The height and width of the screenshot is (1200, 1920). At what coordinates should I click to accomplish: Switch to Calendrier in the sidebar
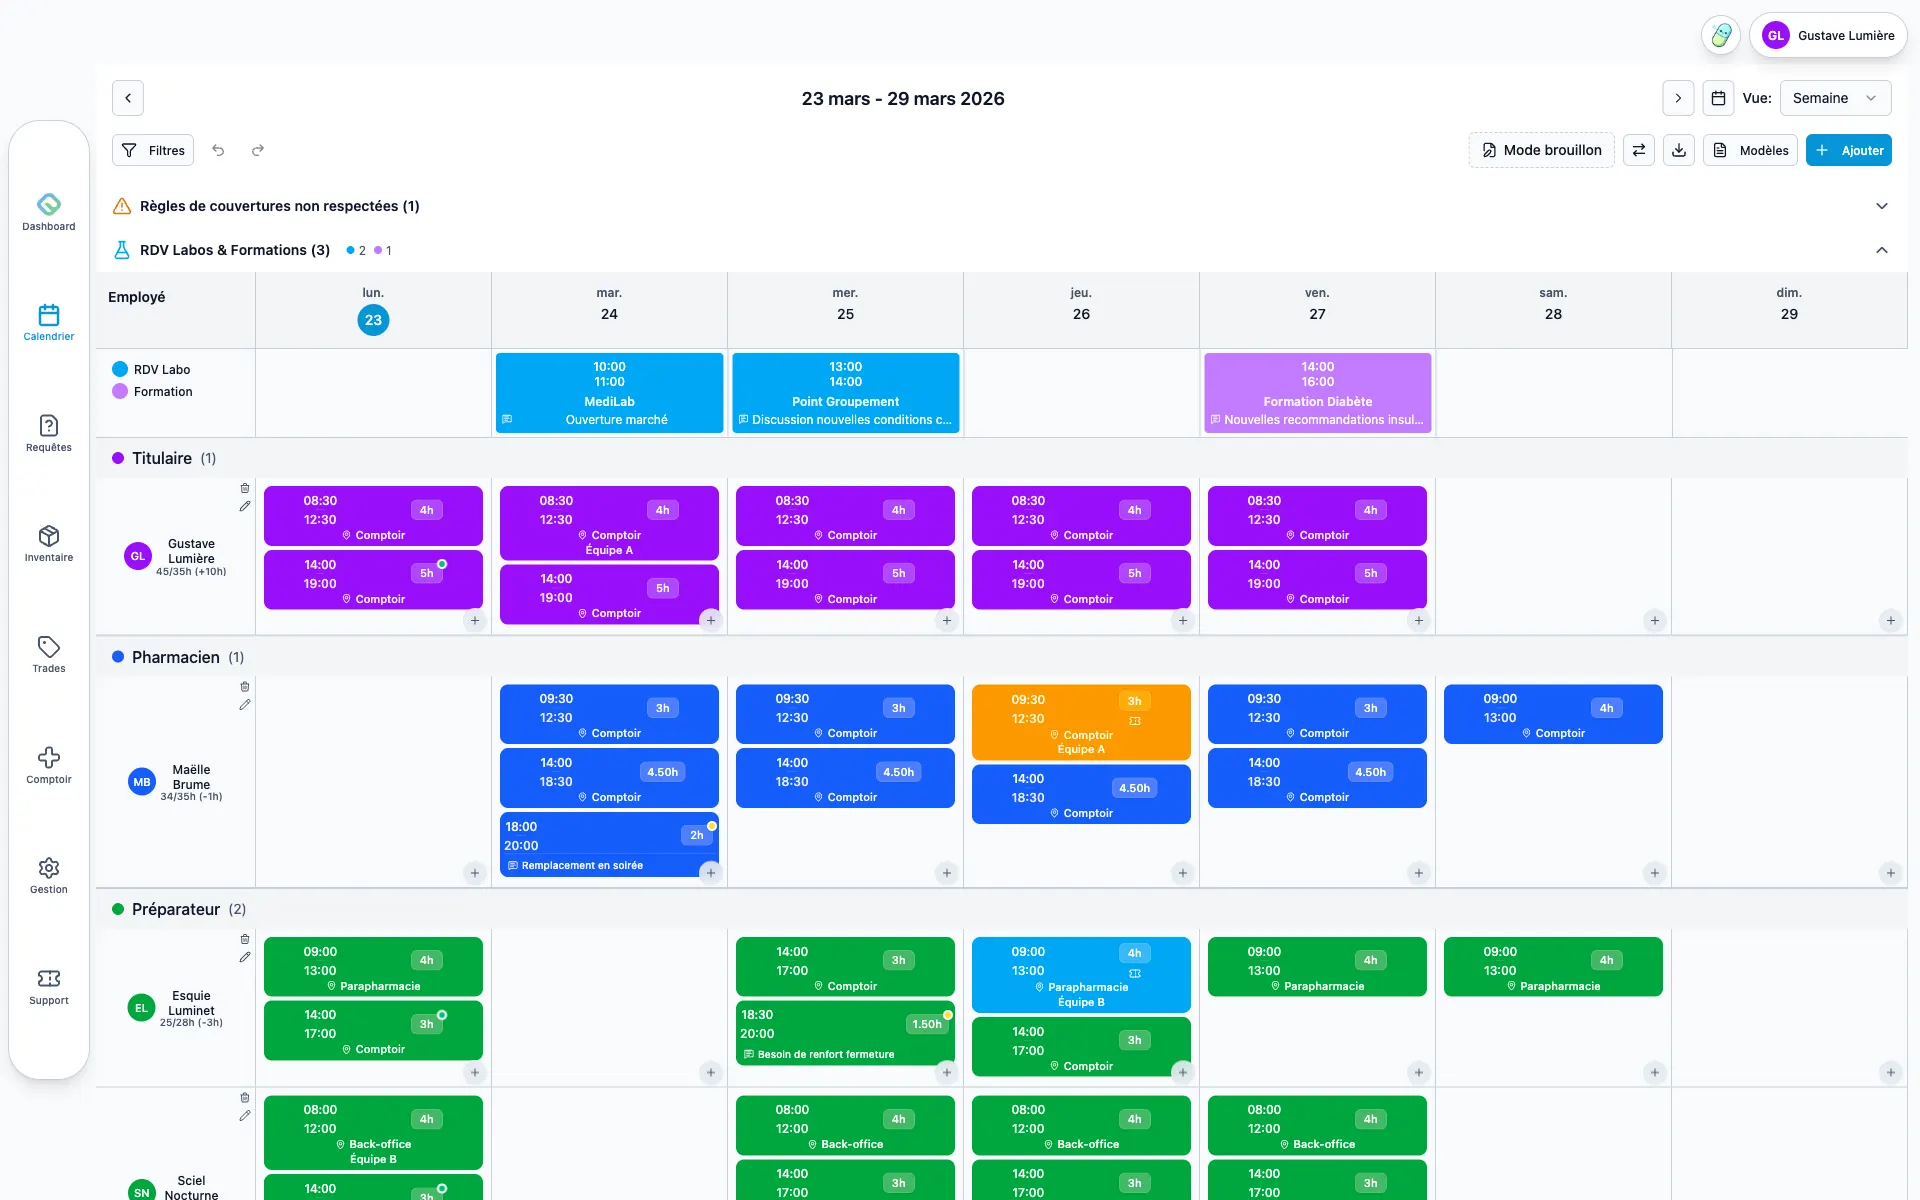(x=48, y=322)
